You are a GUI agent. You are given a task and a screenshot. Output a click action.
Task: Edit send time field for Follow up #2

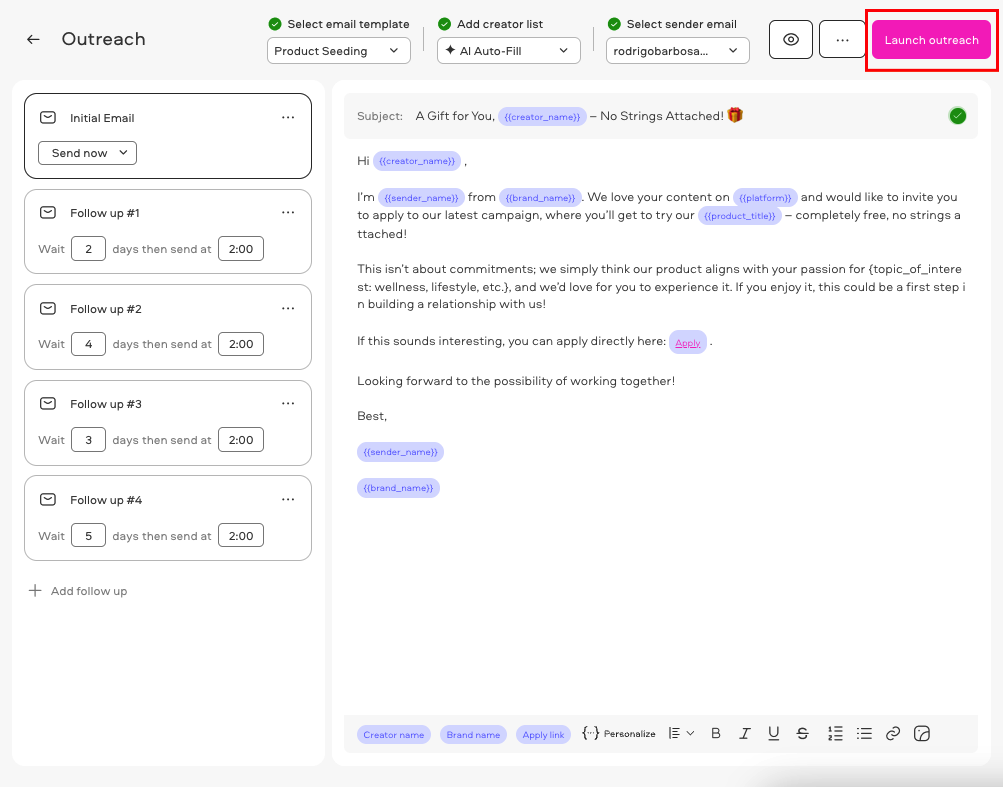pos(241,344)
